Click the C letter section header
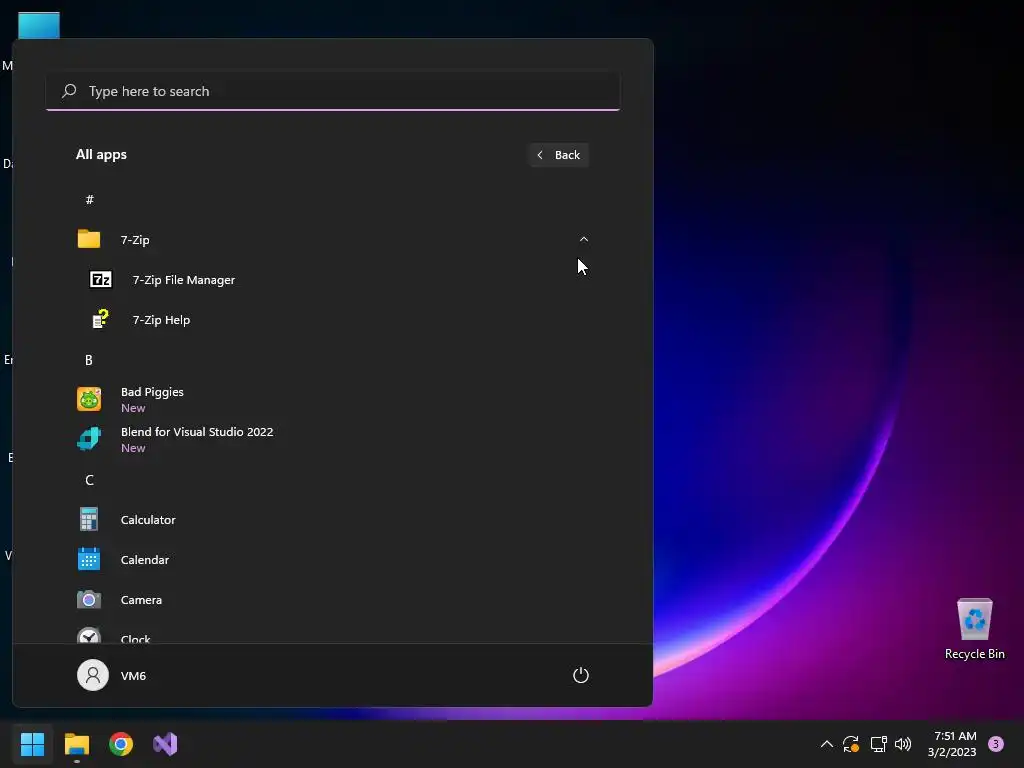1024x768 pixels. (x=89, y=480)
